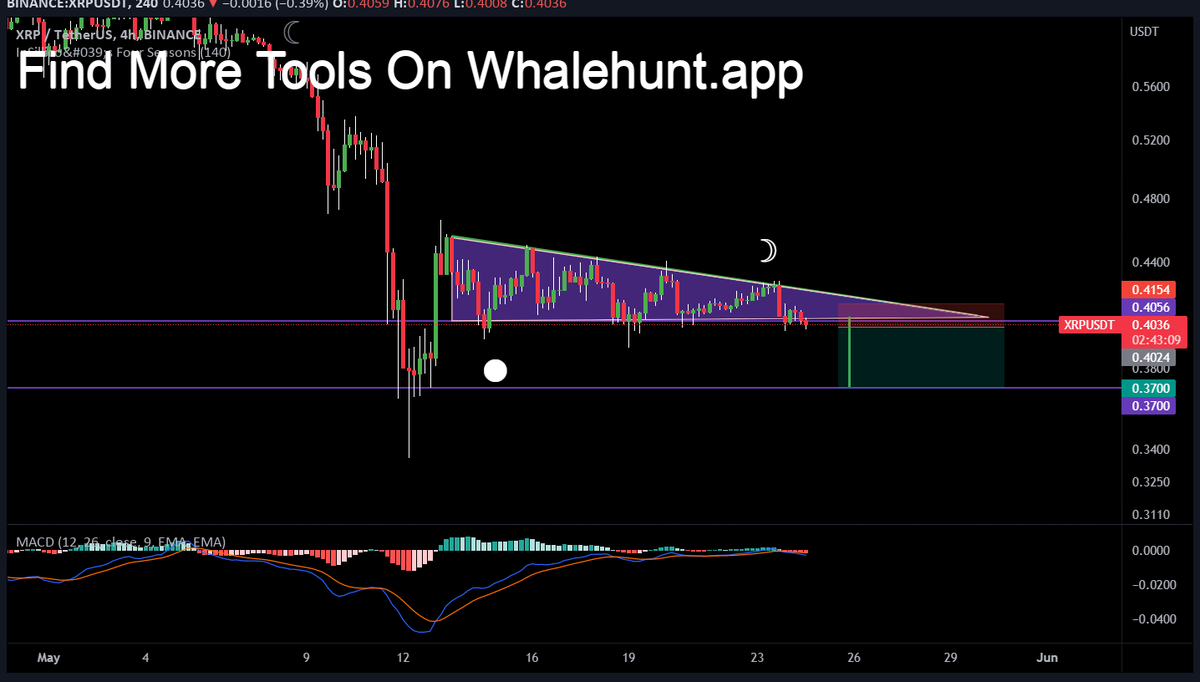The width and height of the screenshot is (1200, 682).
Task: Click the 26 date label on the time axis
Action: 853,658
